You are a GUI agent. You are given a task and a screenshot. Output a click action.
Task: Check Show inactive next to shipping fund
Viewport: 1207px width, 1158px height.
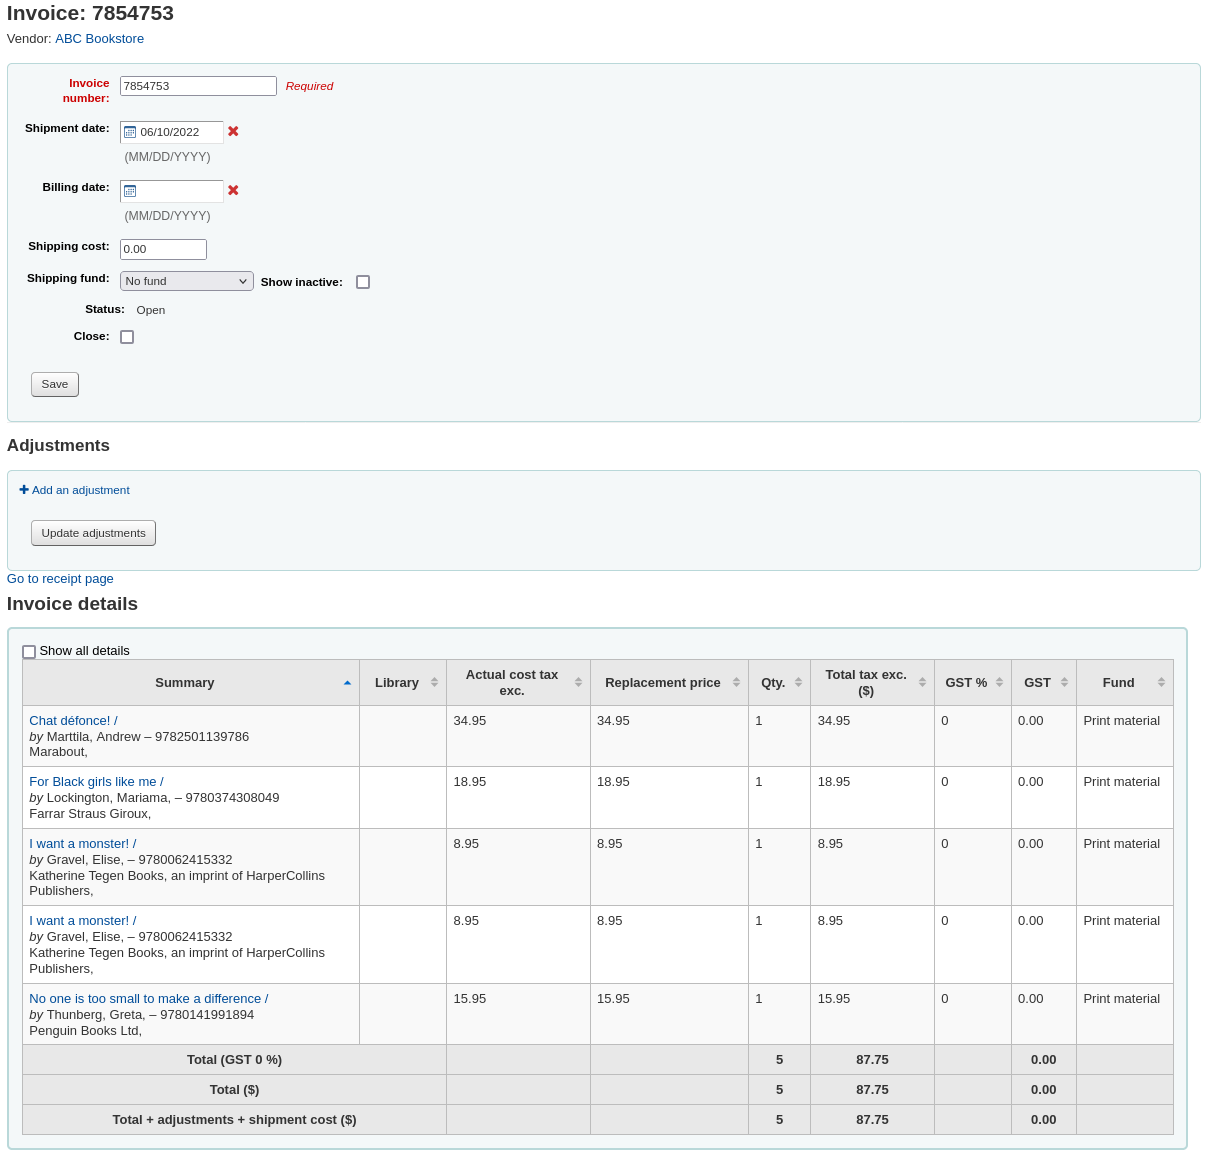coord(363,281)
